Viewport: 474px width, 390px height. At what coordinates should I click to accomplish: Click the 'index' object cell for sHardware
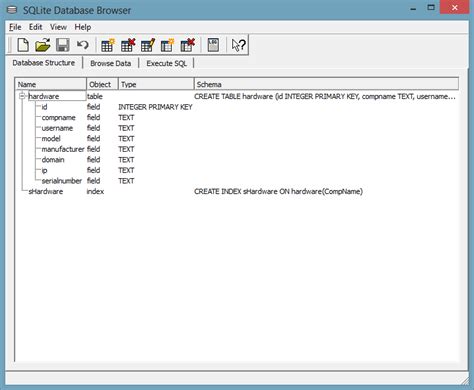point(95,191)
